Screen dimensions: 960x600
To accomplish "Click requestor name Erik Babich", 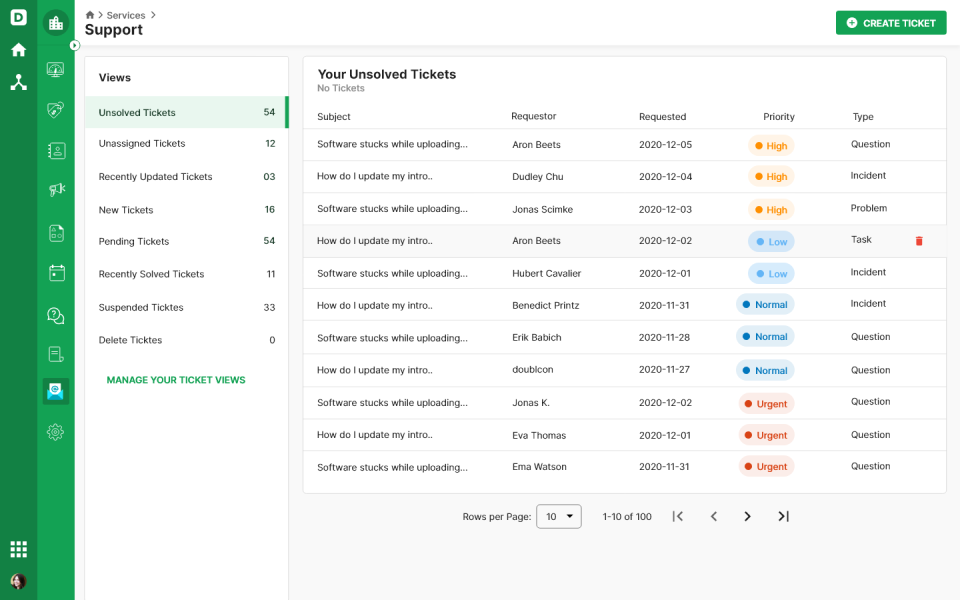I will [x=536, y=337].
